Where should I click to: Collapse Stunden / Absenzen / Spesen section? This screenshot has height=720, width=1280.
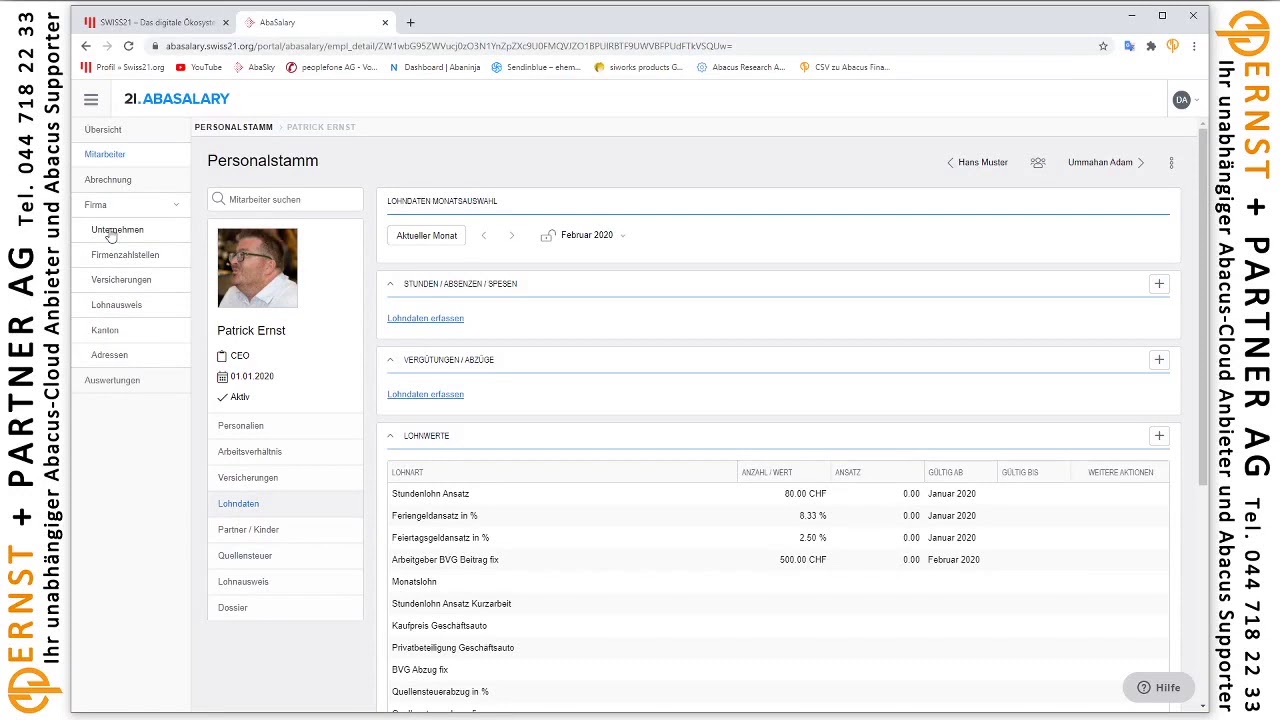coord(391,284)
